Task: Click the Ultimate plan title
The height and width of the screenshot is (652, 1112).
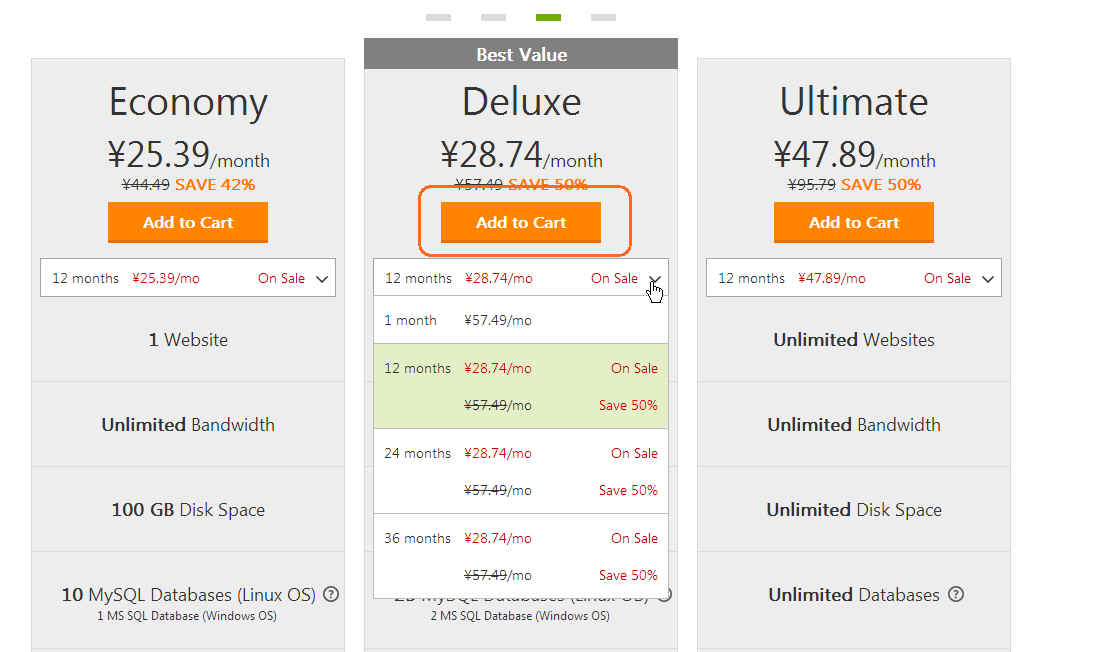Action: 854,101
